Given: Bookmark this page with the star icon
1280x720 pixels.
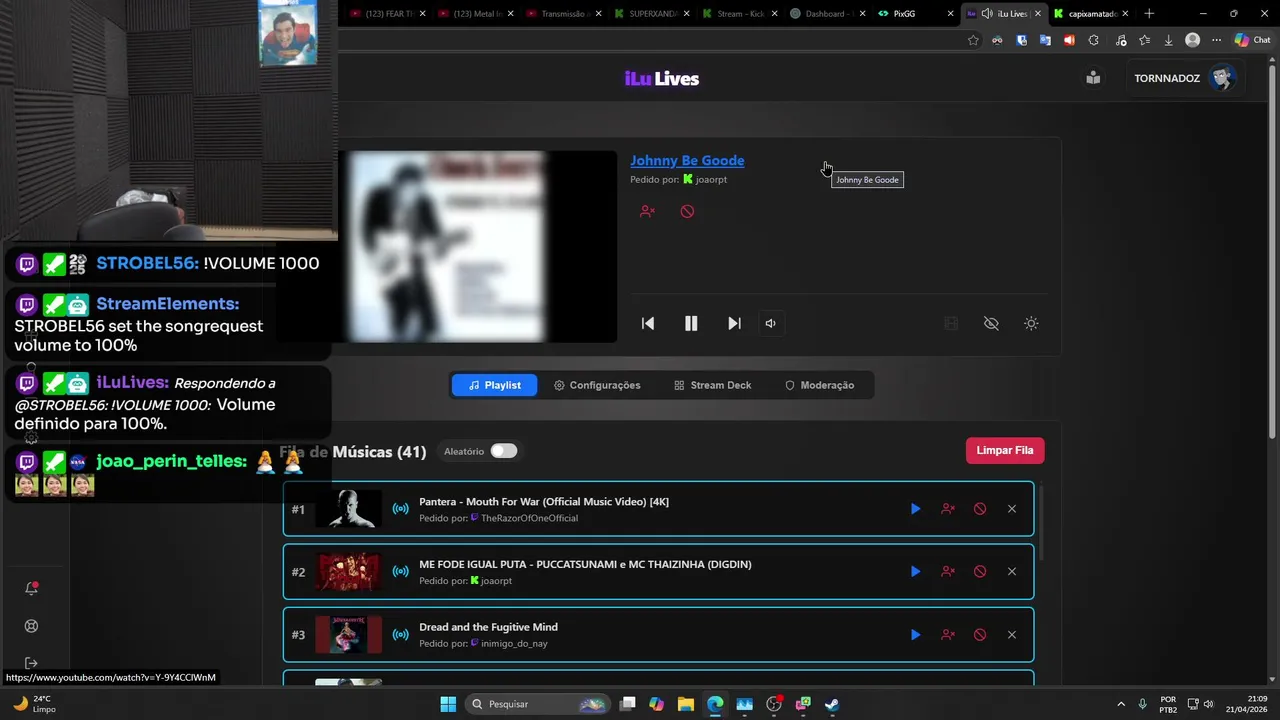Looking at the screenshot, I should pyautogui.click(x=973, y=40).
